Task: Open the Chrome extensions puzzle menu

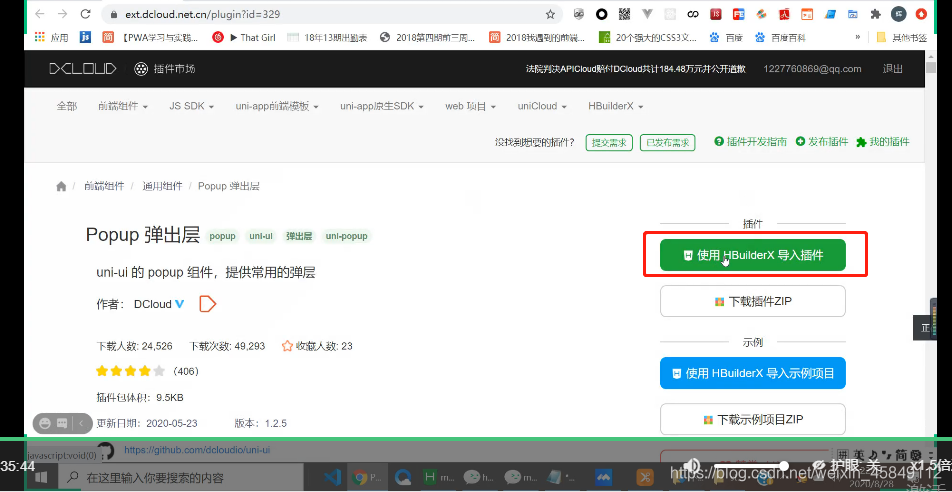Action: click(x=876, y=13)
